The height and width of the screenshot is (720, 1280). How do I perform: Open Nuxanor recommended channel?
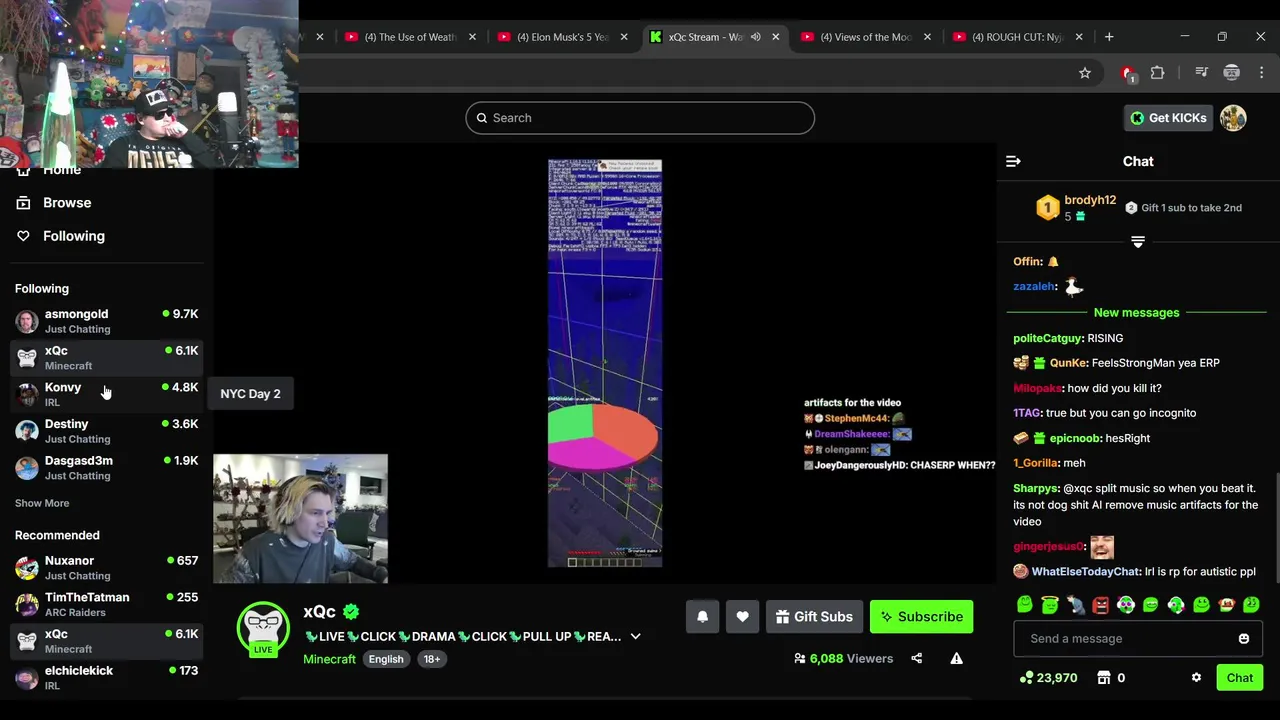pyautogui.click(x=106, y=568)
